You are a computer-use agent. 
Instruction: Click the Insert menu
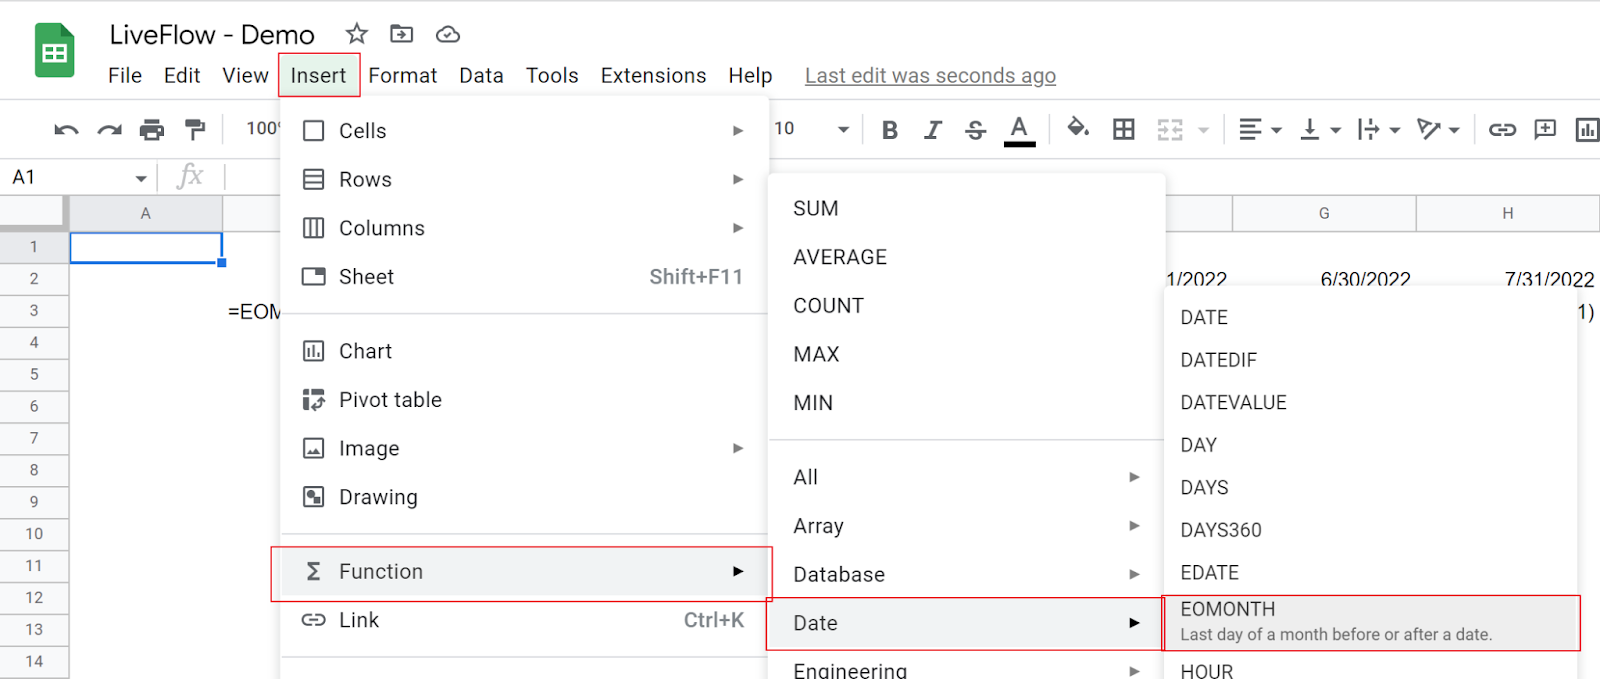click(318, 75)
